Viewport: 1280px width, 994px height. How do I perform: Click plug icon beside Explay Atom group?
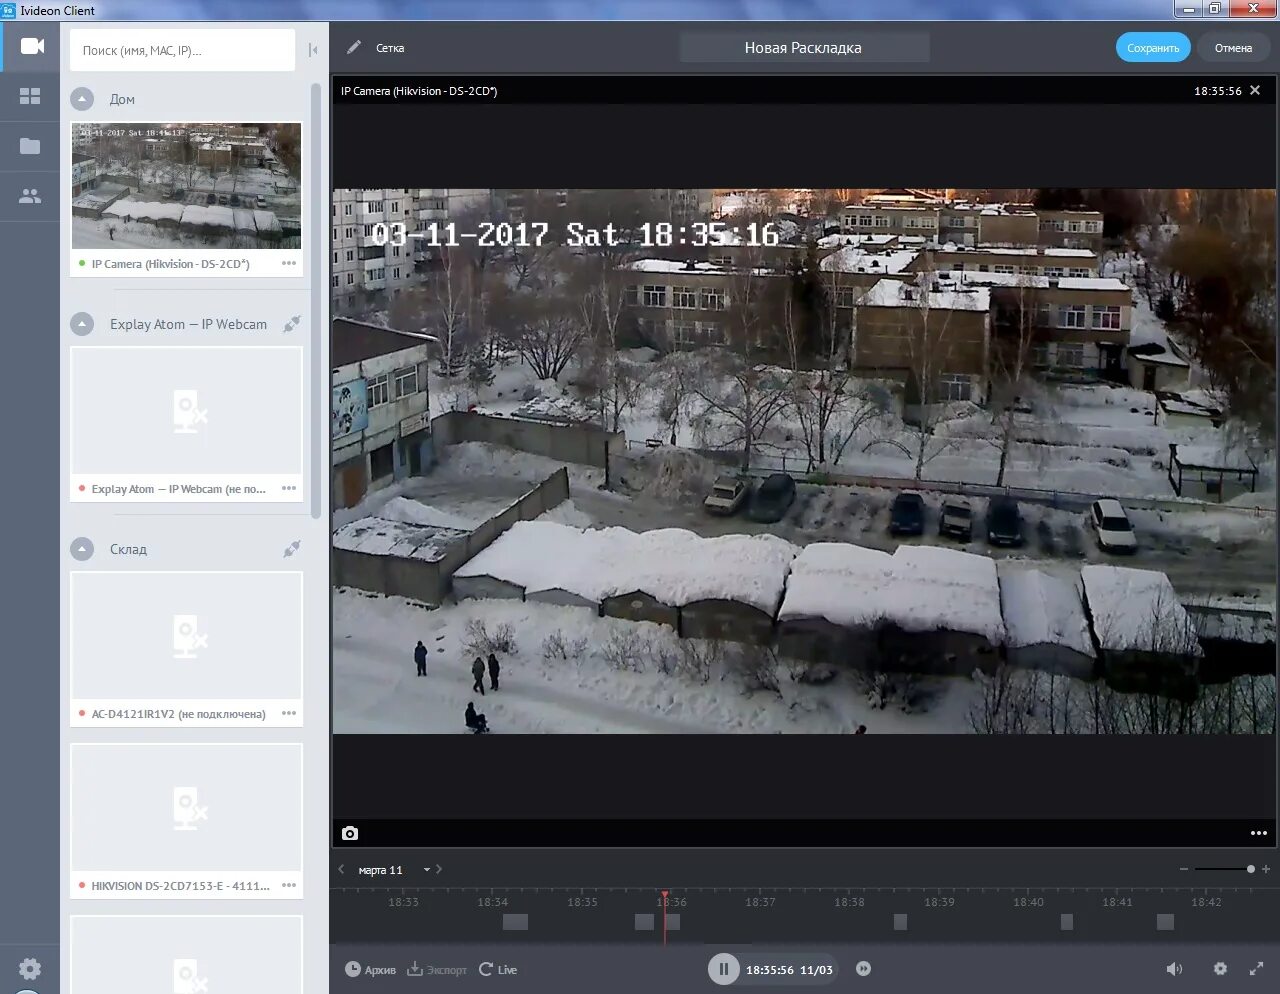point(292,324)
